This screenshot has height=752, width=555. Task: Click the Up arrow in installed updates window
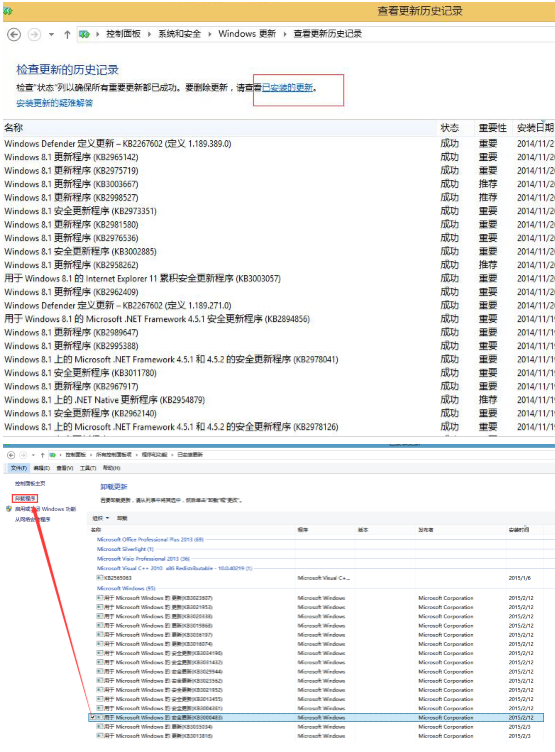[42, 455]
